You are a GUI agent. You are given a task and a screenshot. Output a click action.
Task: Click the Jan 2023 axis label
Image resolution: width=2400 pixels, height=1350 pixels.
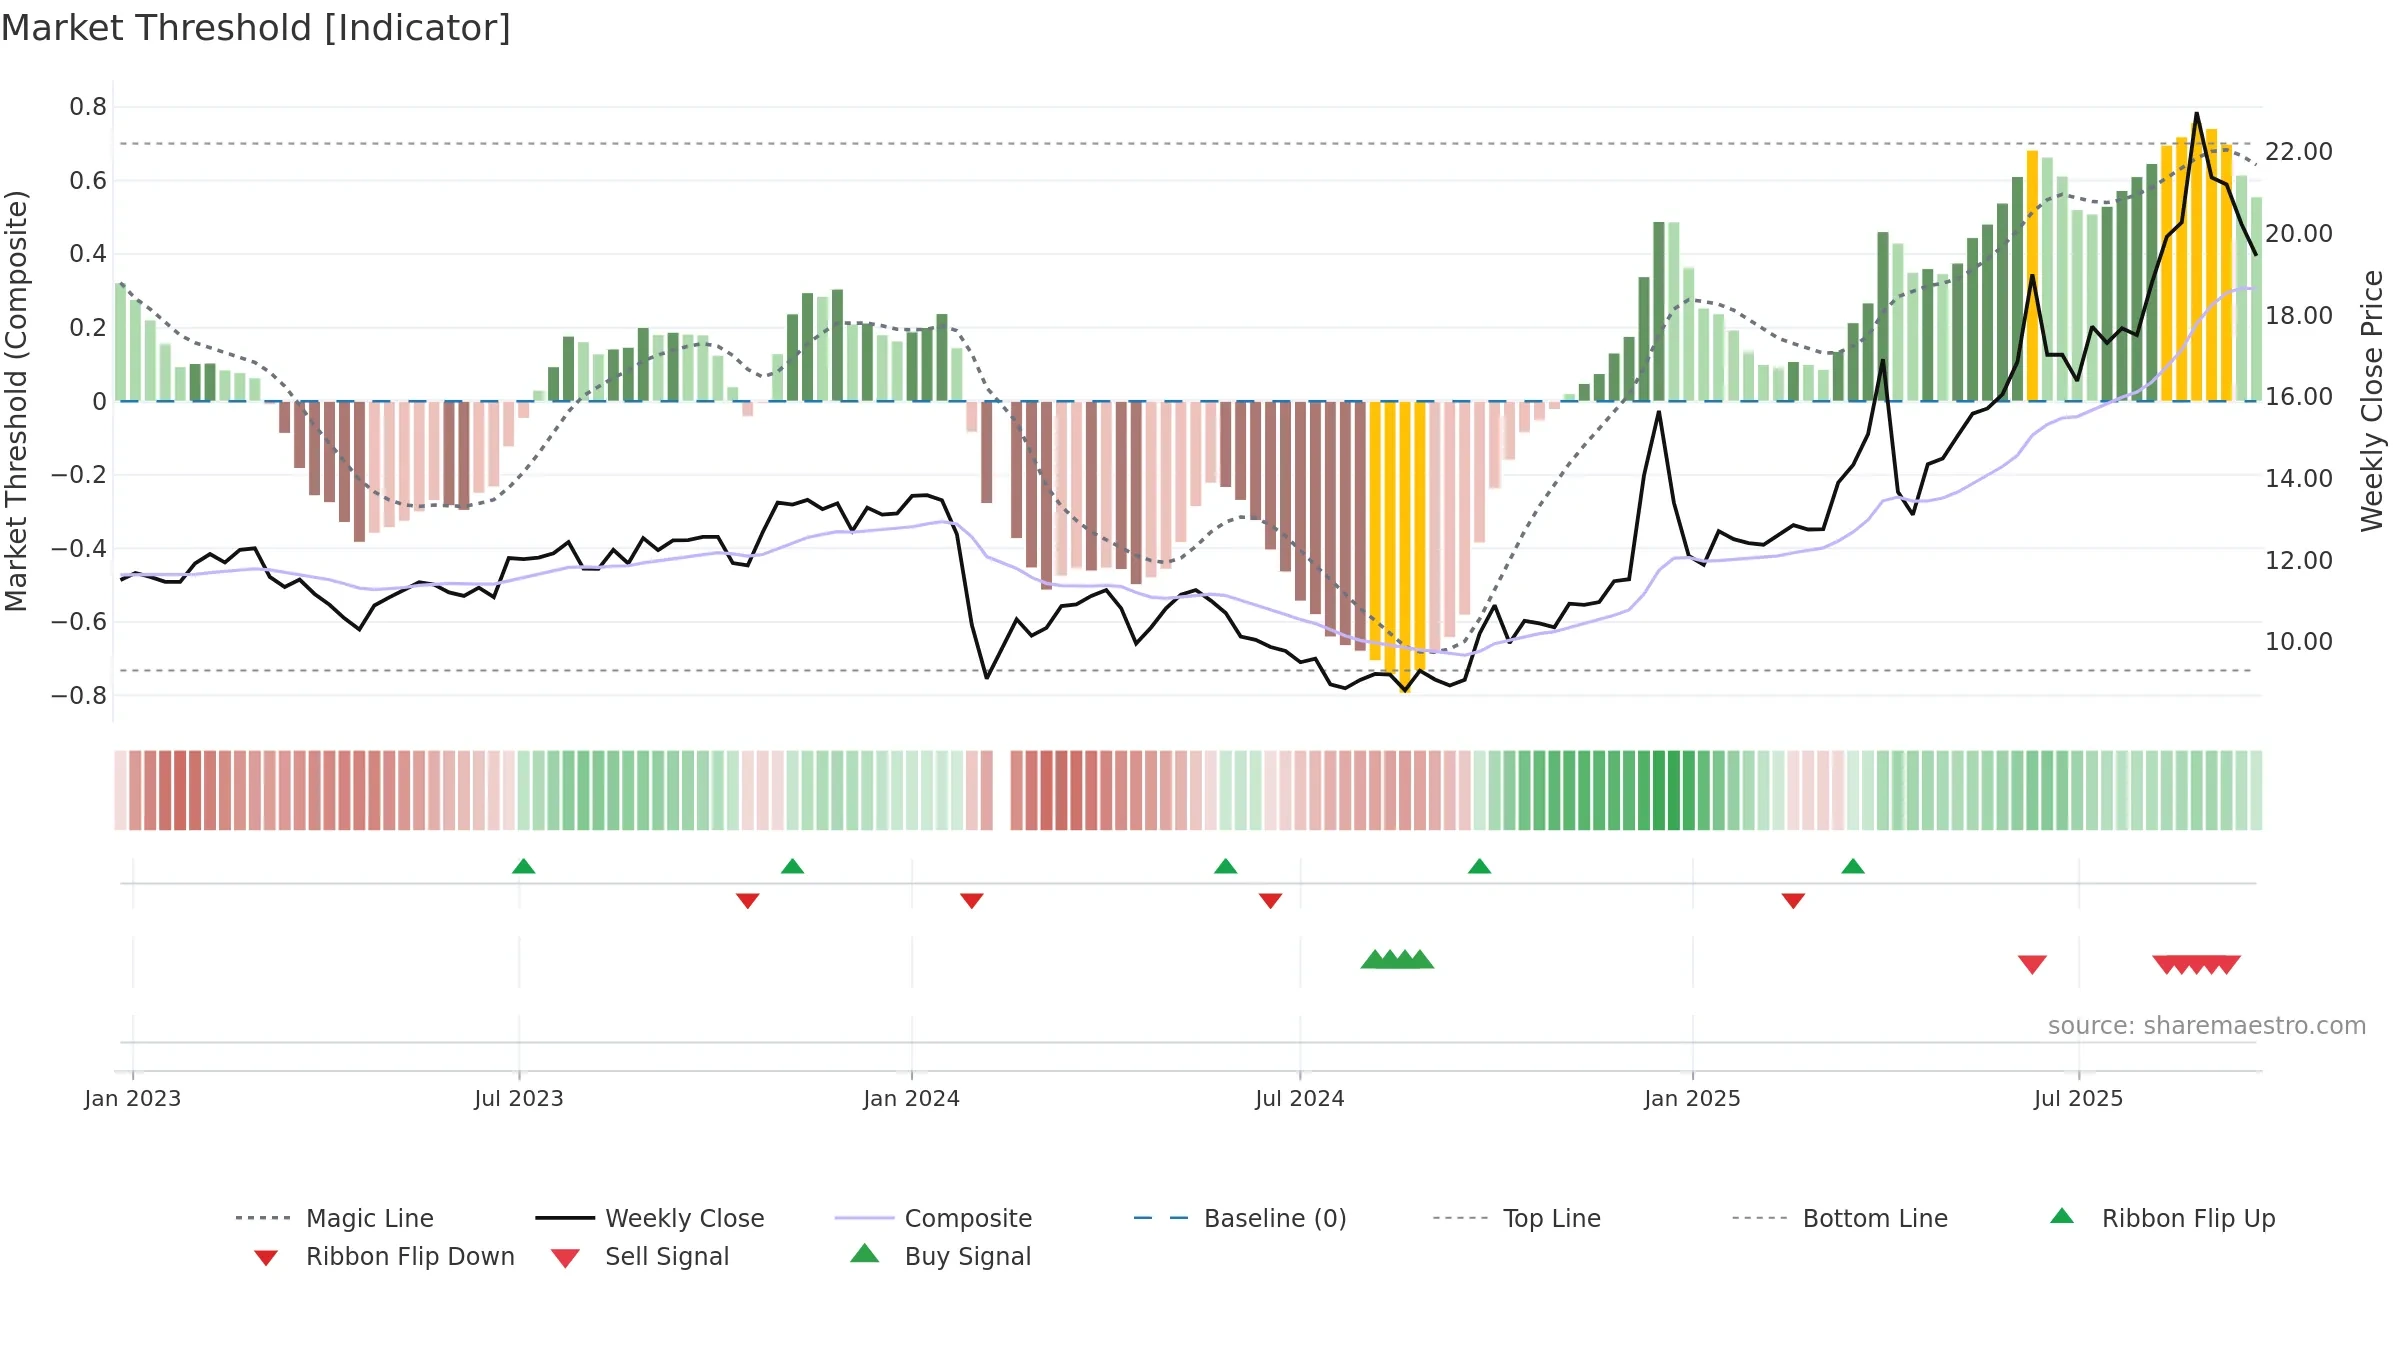pos(133,1099)
